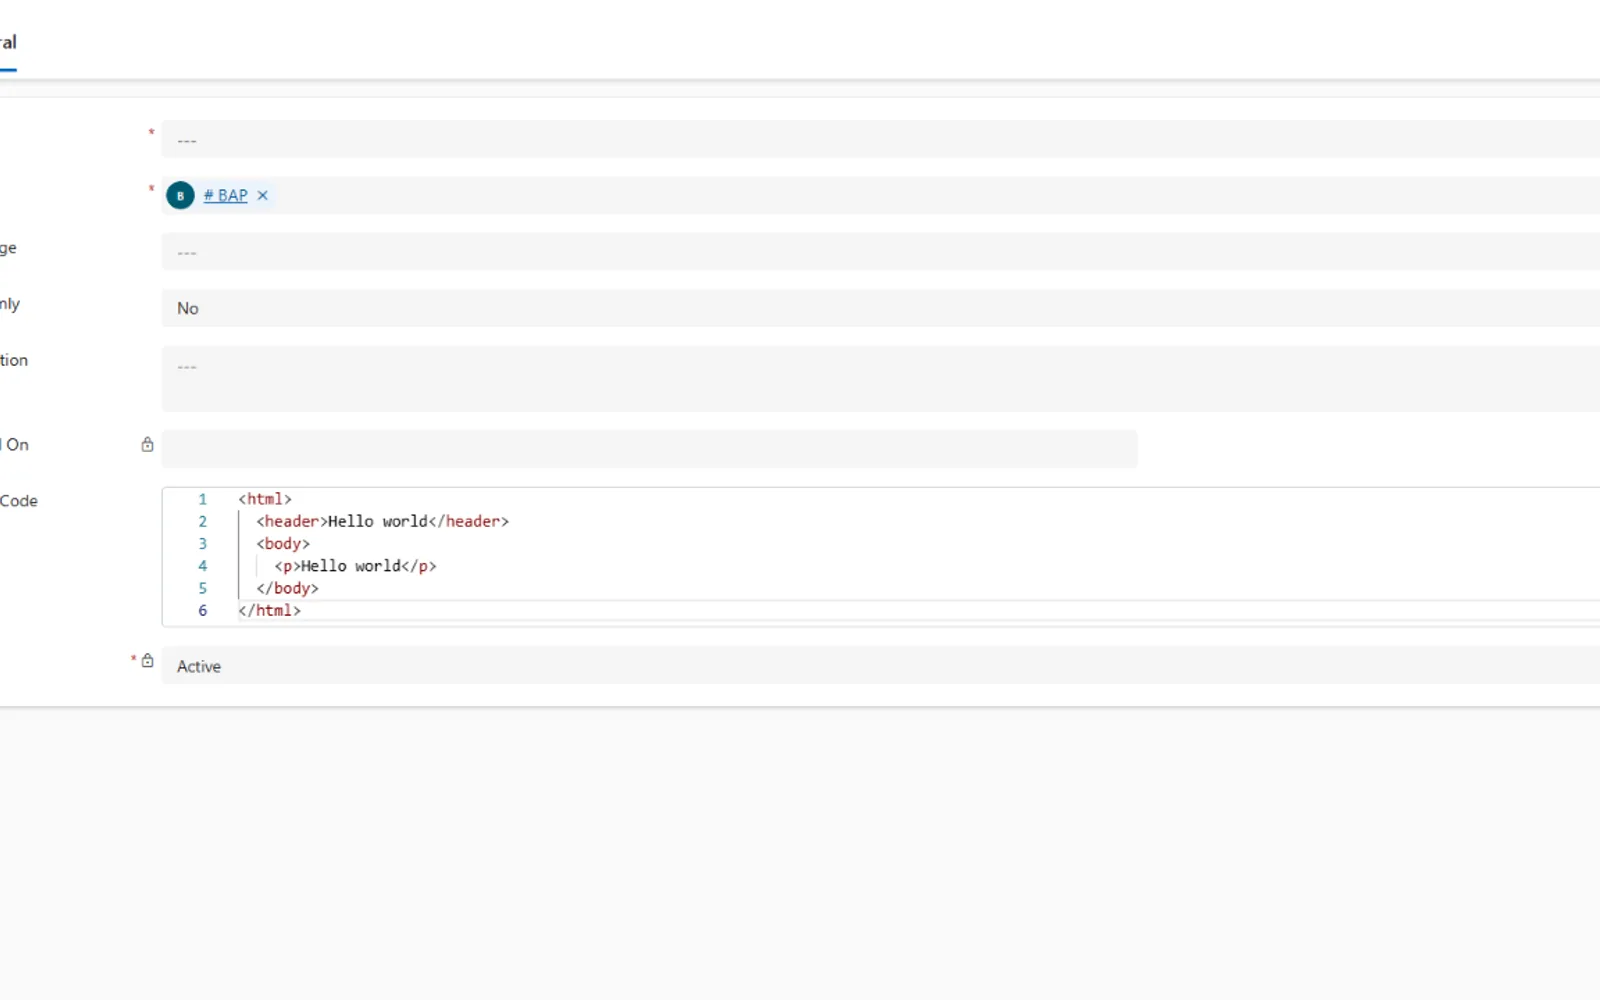
Task: Click the <p>Hello world</p> code line
Action: [x=355, y=566]
